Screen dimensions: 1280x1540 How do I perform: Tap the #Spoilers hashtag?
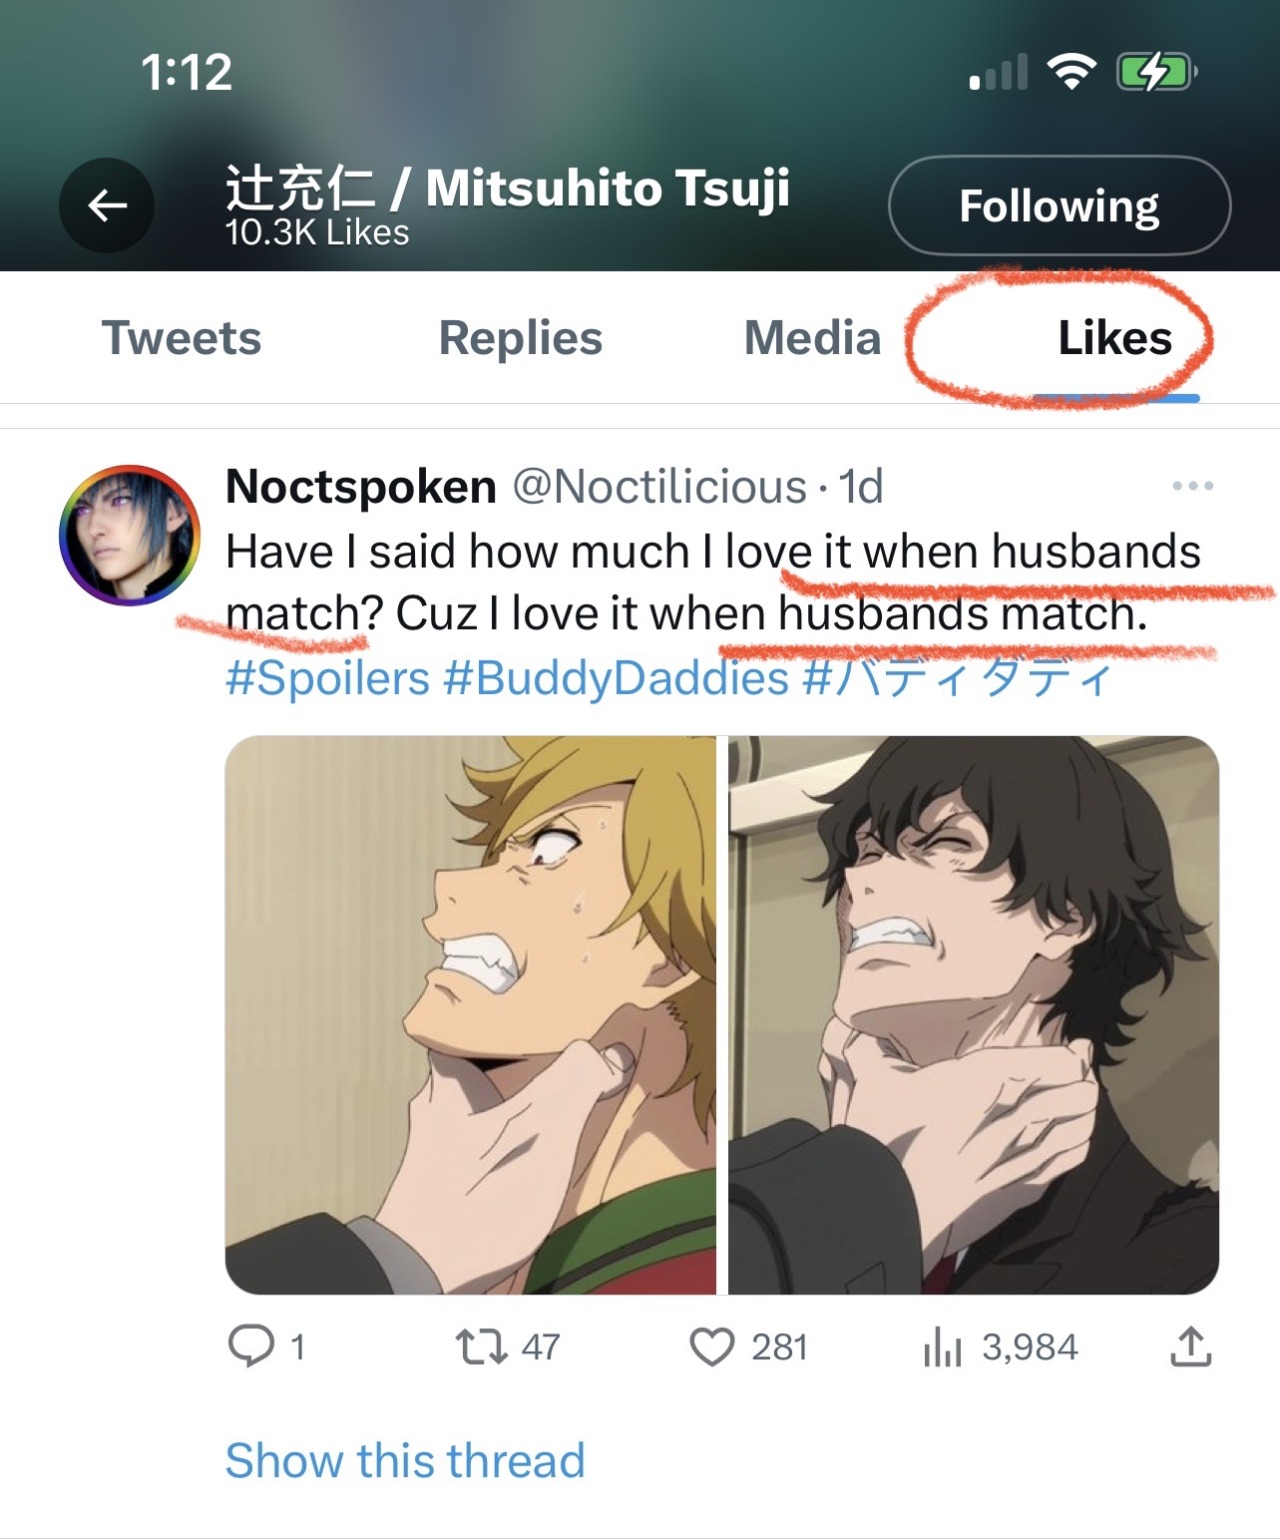(327, 678)
